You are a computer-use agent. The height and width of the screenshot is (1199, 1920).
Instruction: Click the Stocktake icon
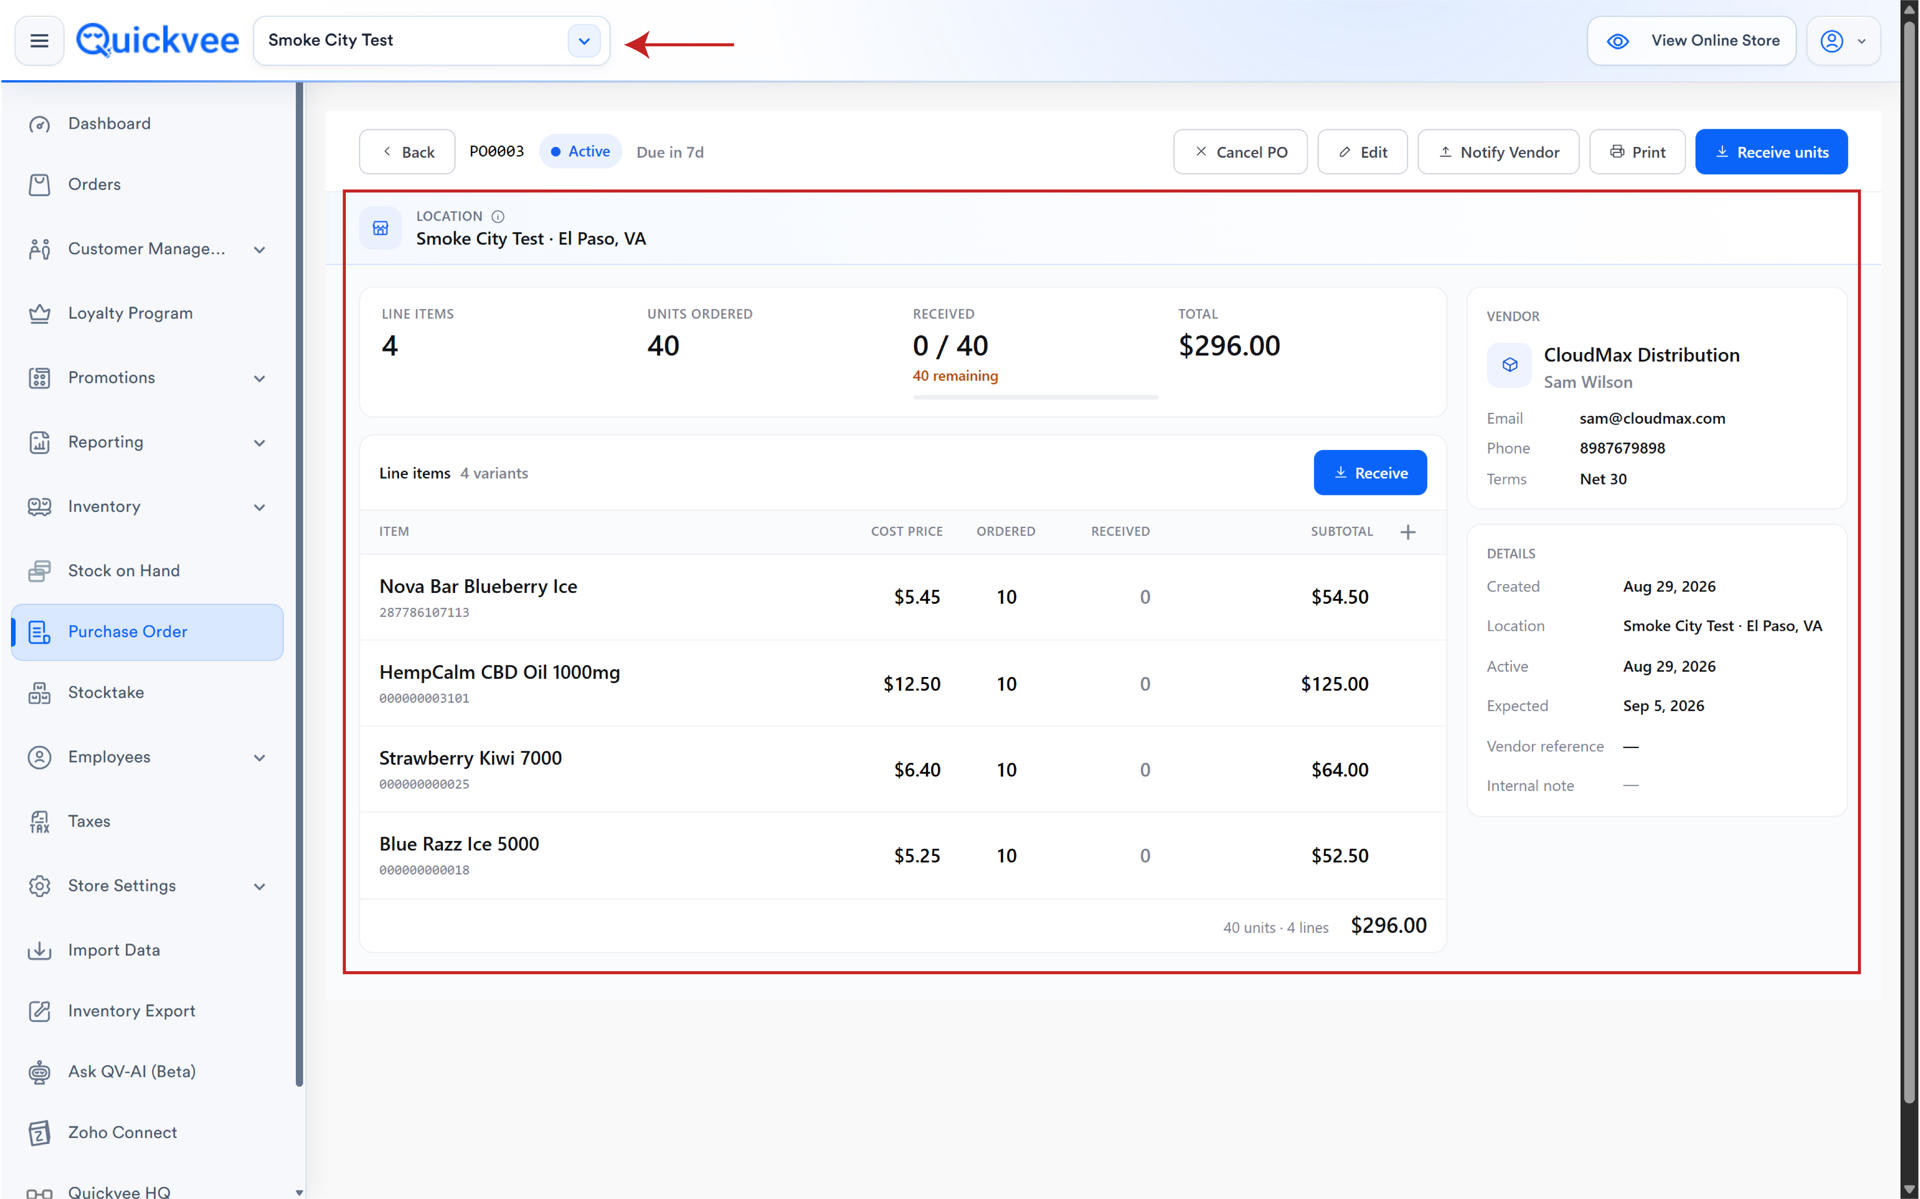[39, 693]
